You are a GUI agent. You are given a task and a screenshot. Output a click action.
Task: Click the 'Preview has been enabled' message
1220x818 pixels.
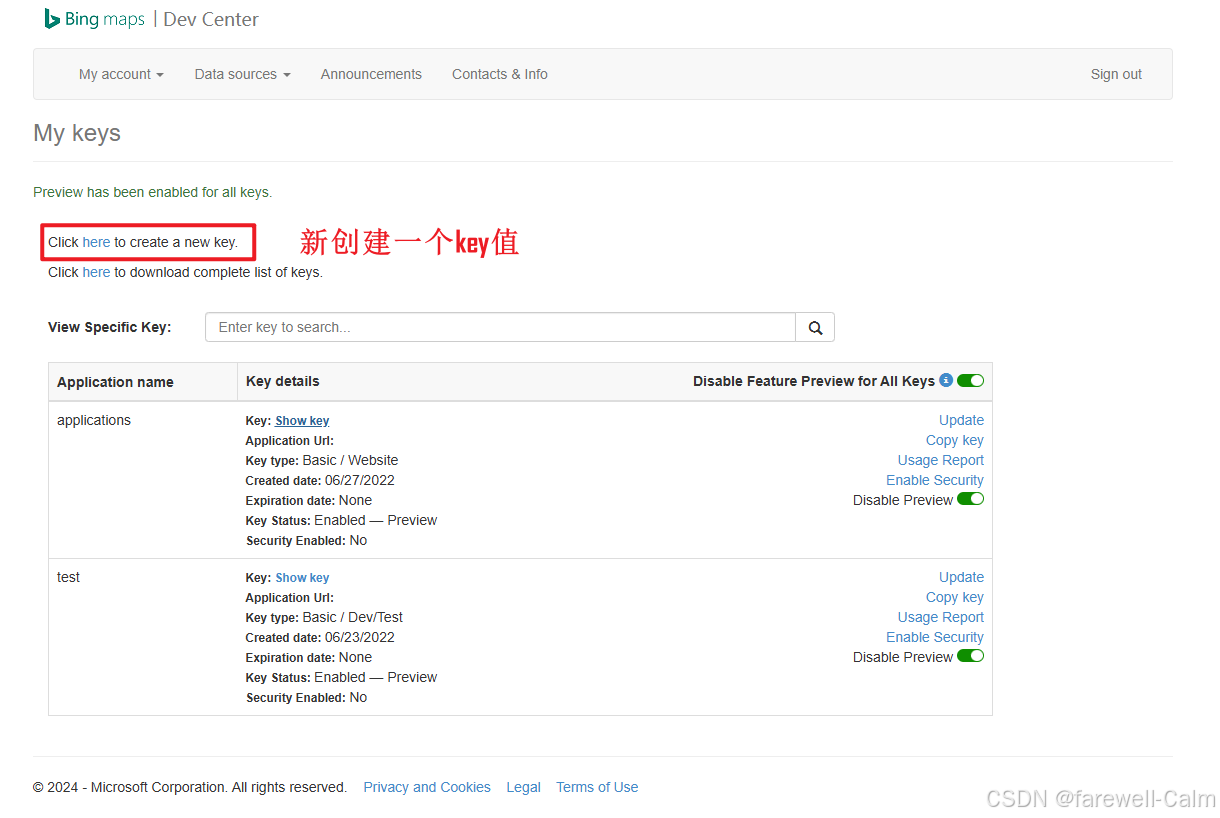pyautogui.click(x=153, y=192)
